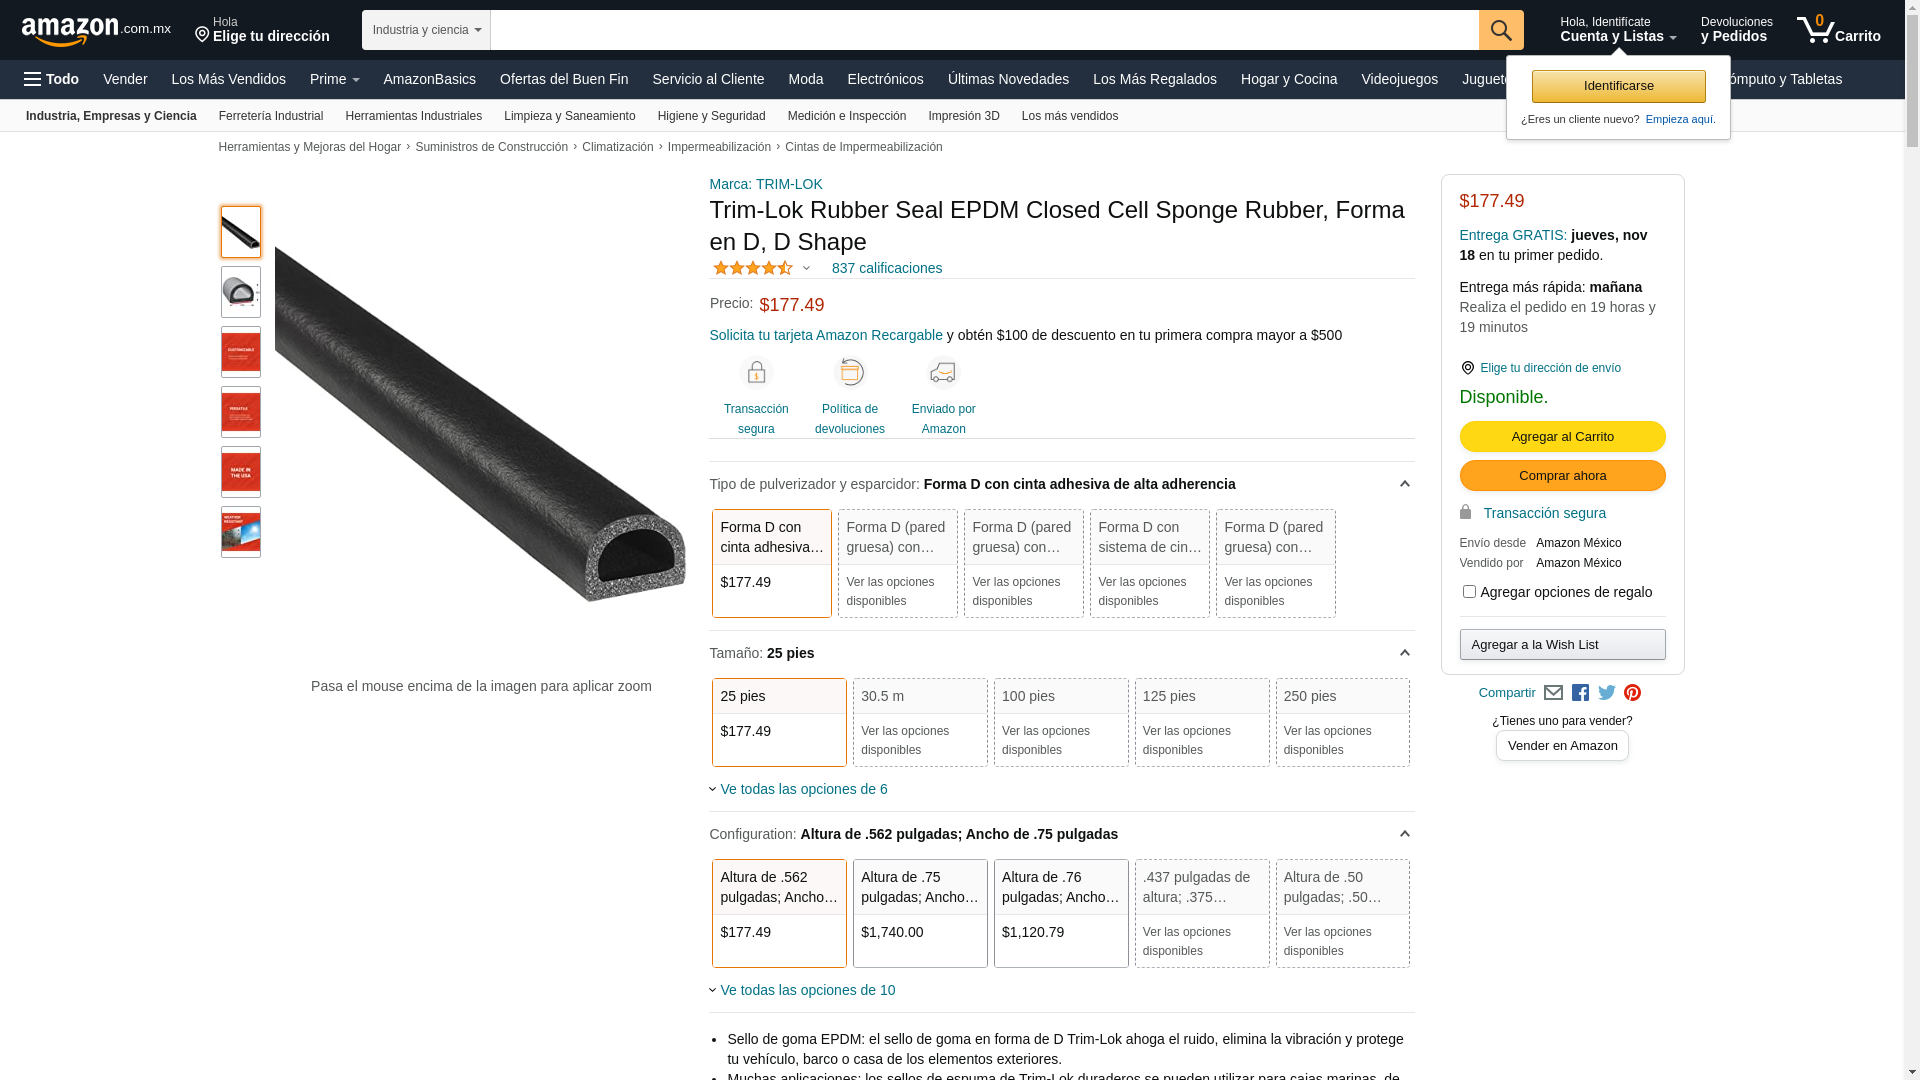1920x1080 pixels.
Task: Select the 100 pies size option
Action: pos(1060,722)
